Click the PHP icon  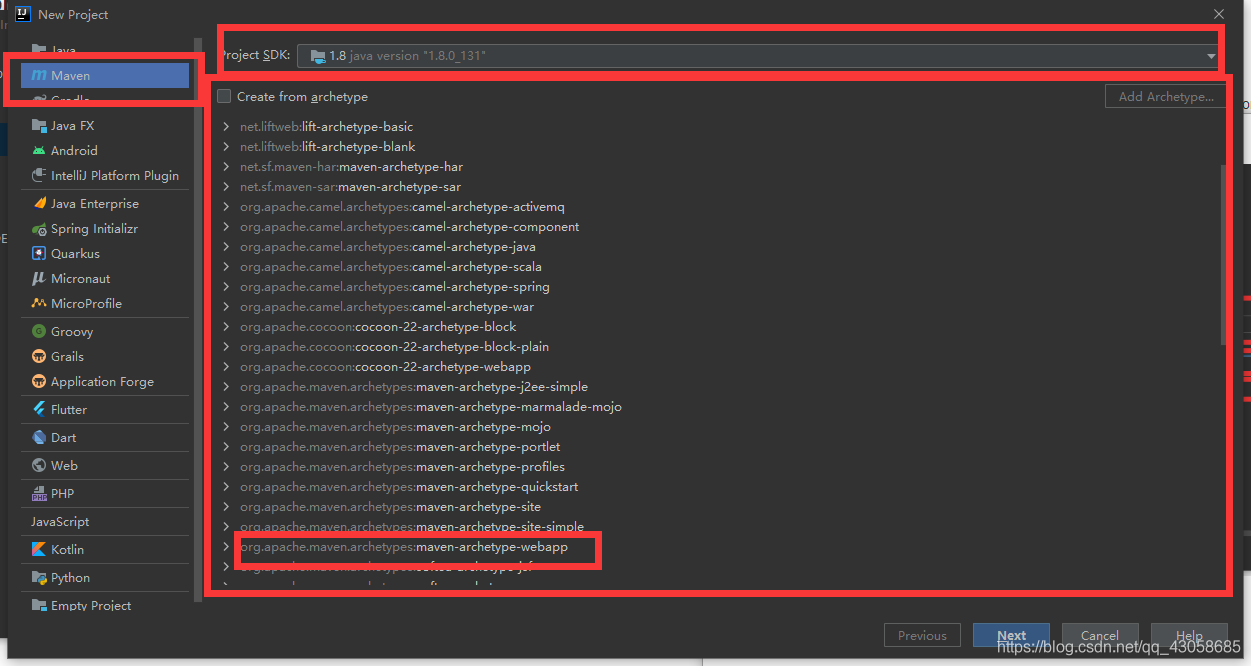(x=39, y=494)
